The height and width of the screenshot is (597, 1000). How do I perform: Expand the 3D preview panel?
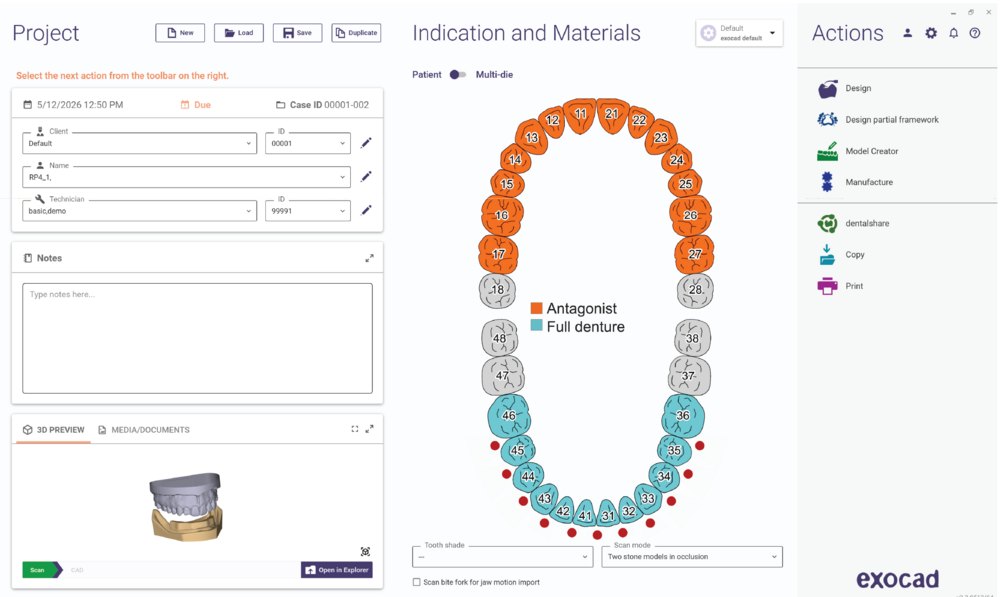coord(369,429)
